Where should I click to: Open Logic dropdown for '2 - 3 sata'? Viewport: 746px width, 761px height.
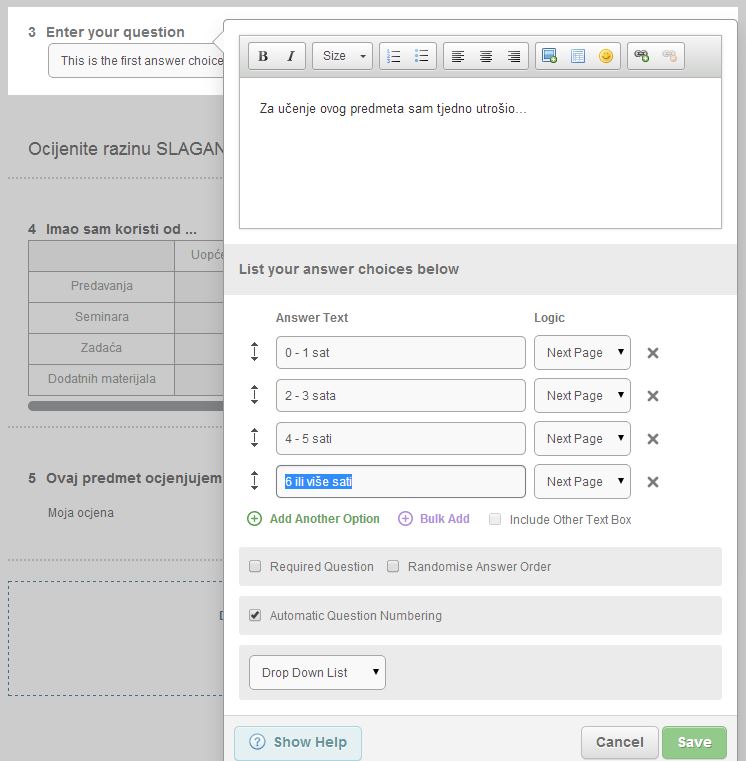click(x=582, y=396)
